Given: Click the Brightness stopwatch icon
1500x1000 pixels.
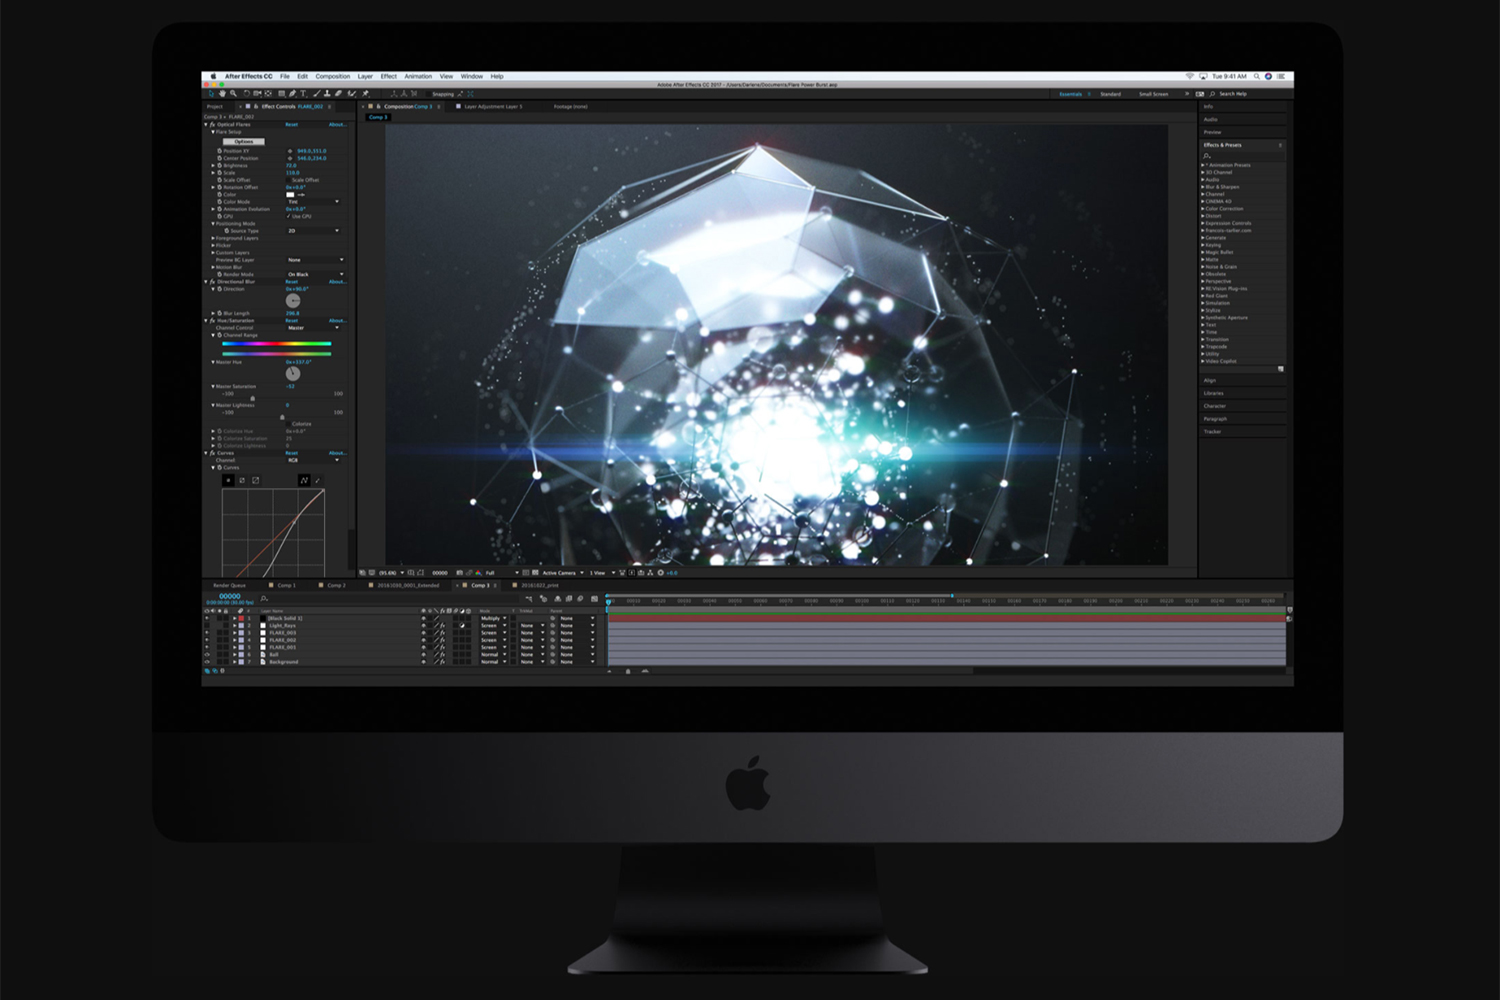Looking at the screenshot, I should [220, 166].
